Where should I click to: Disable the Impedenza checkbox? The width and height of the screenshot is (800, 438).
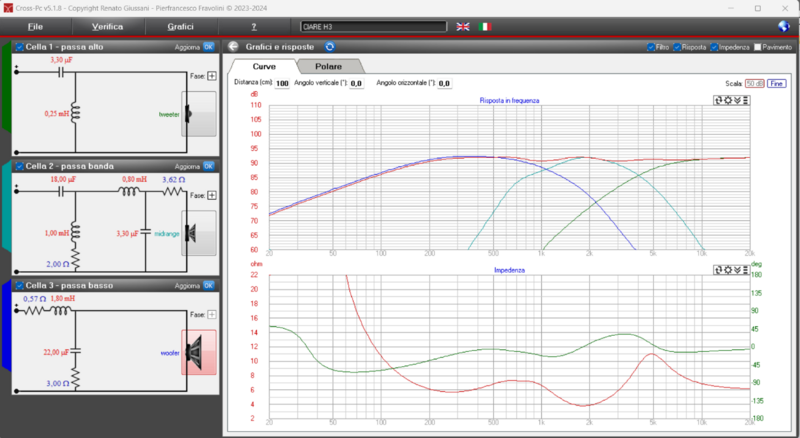coord(714,47)
